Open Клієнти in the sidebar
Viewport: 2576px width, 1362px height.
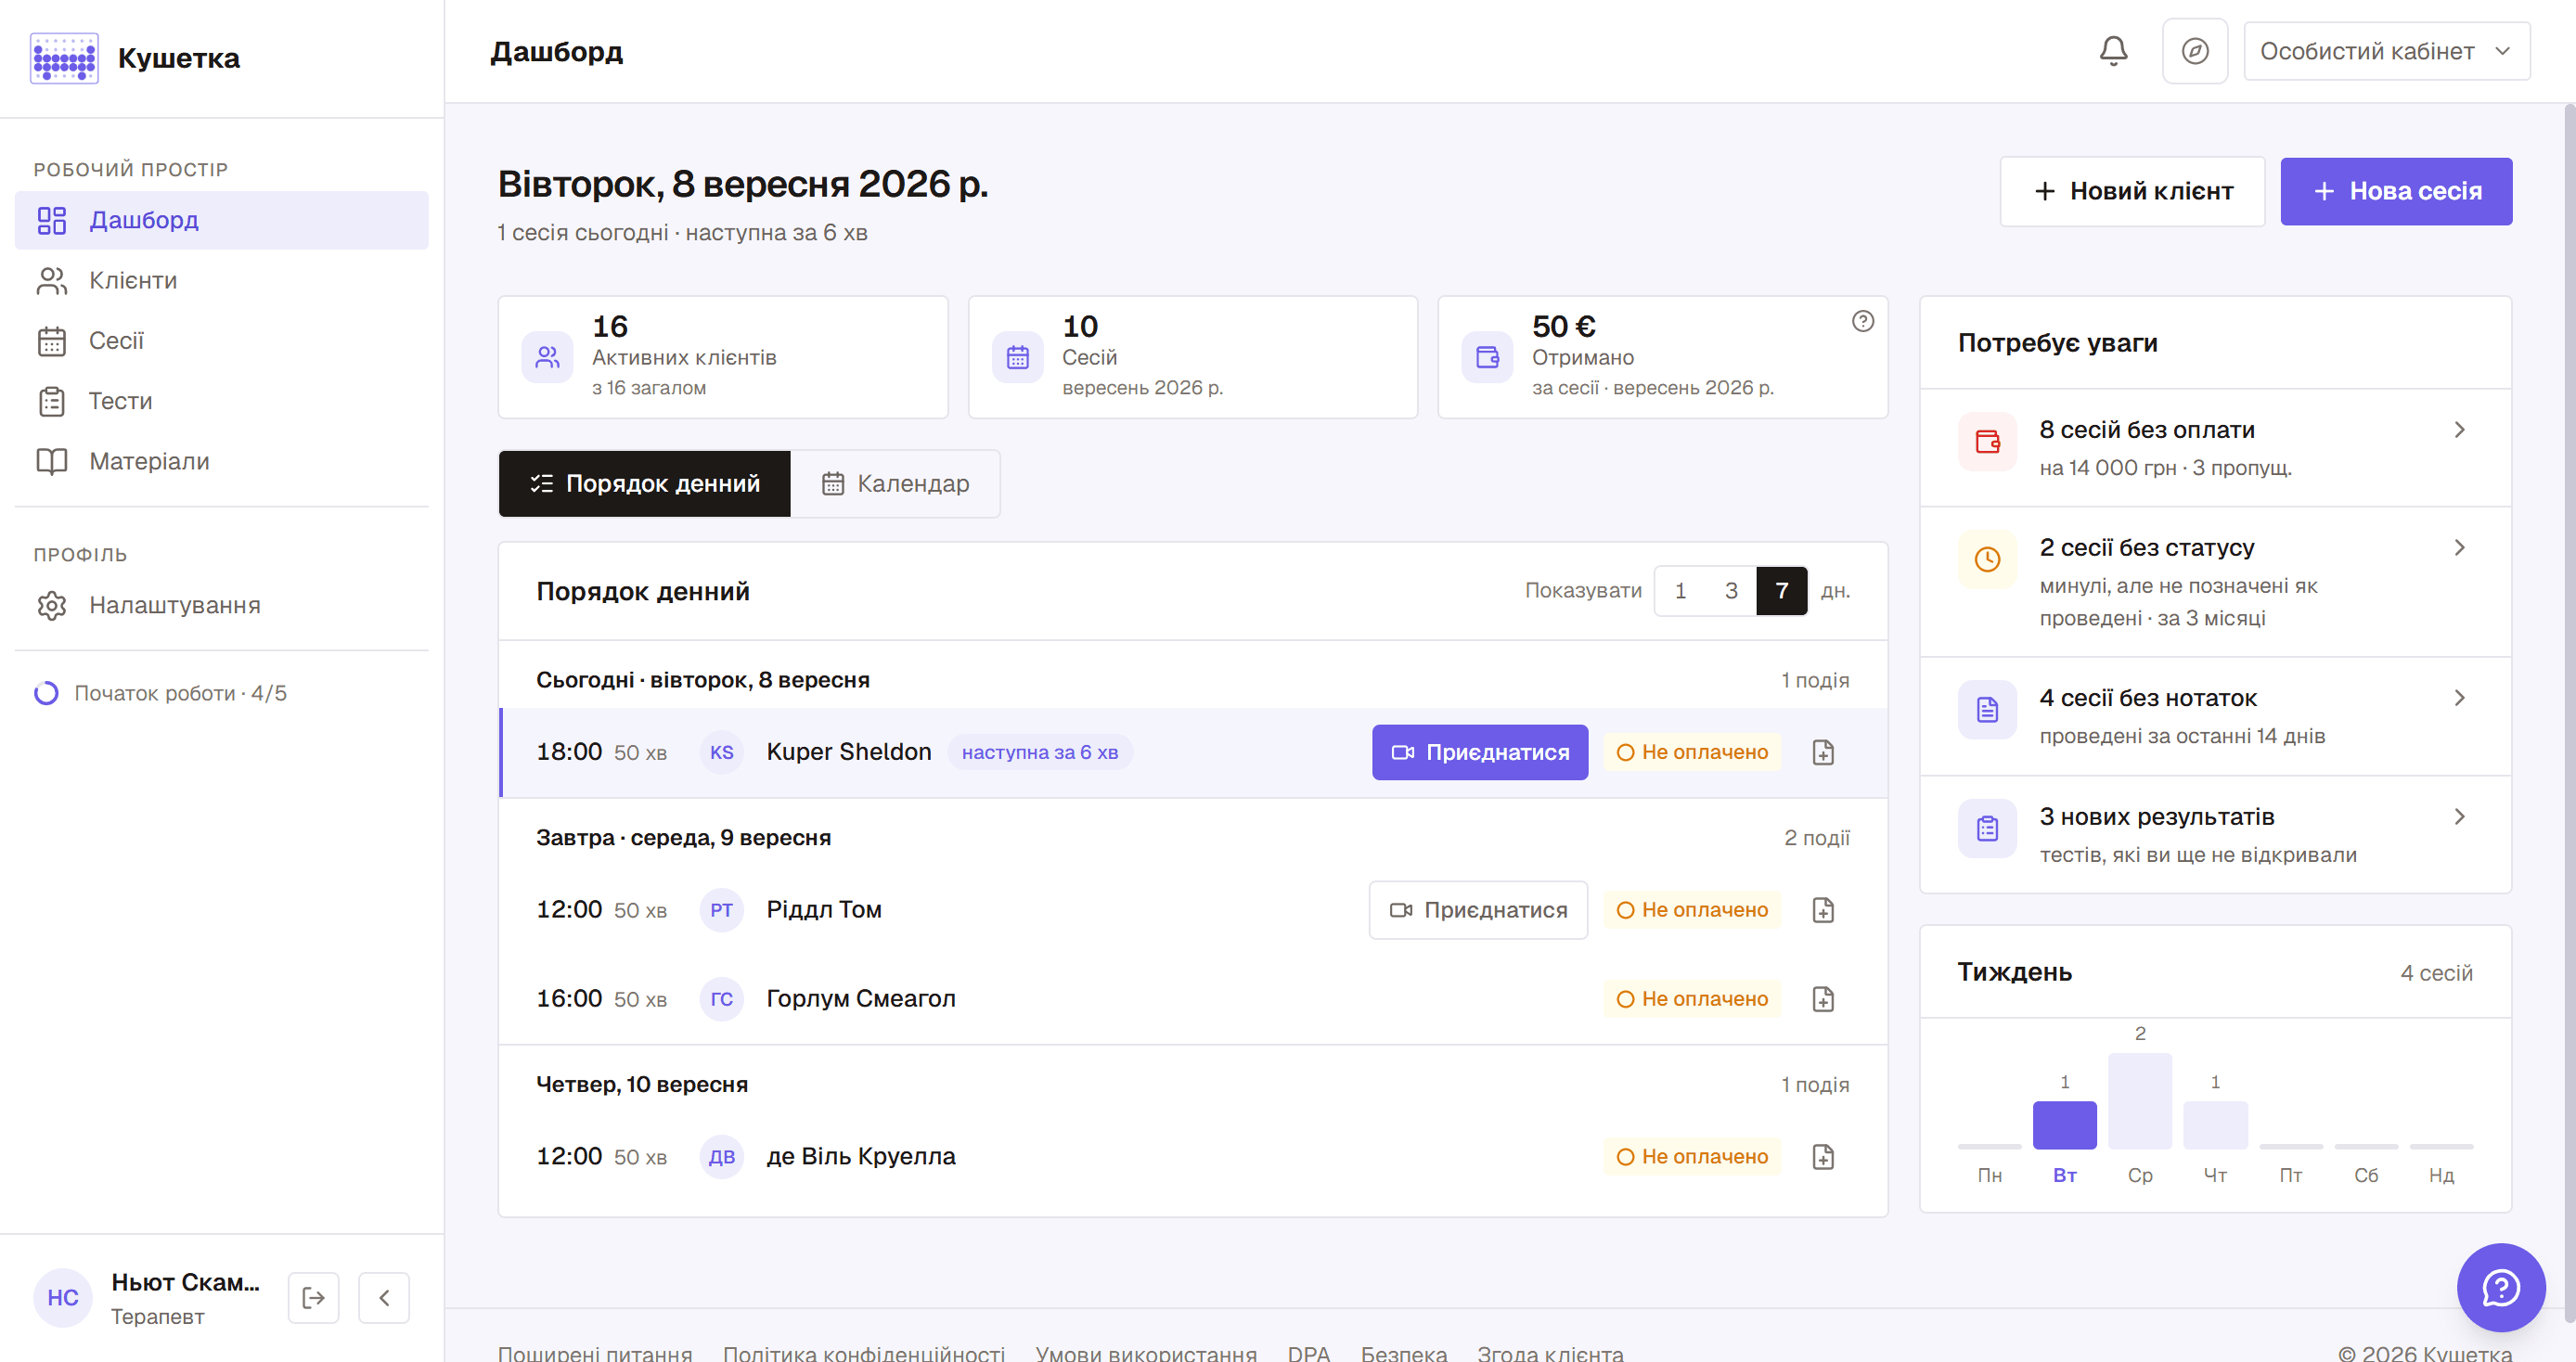tap(221, 281)
